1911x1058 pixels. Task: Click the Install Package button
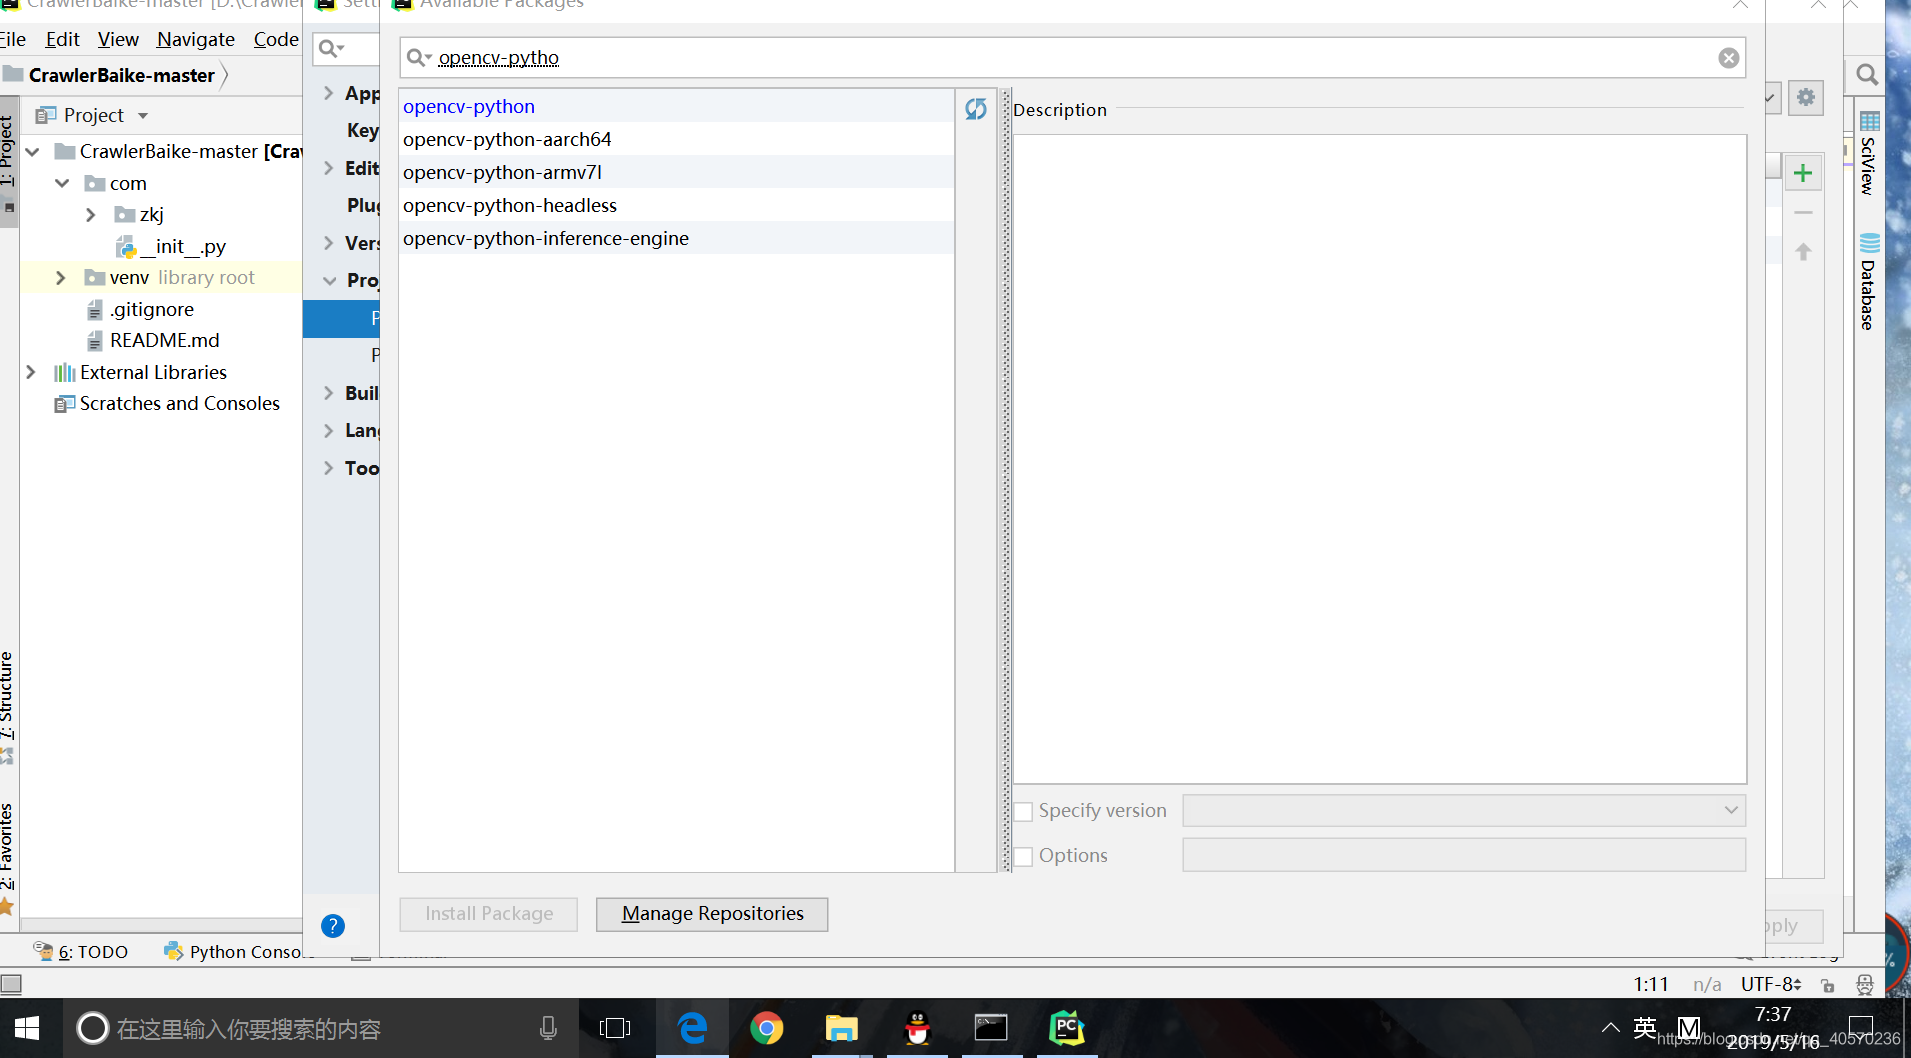tap(488, 913)
